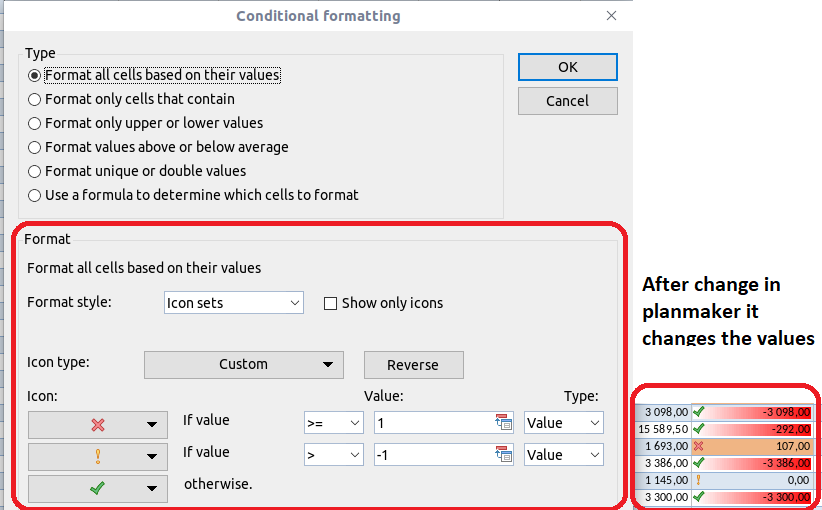Click red X icon in 1 693,00 row
This screenshot has width=822, height=510.
click(x=698, y=446)
